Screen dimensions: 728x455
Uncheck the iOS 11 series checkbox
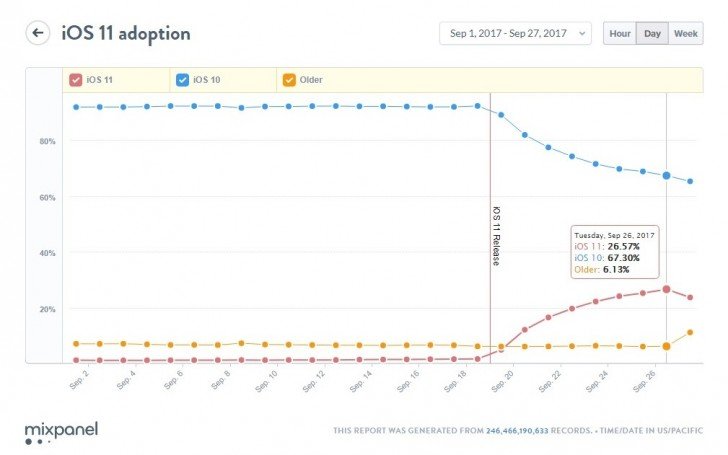pyautogui.click(x=76, y=80)
